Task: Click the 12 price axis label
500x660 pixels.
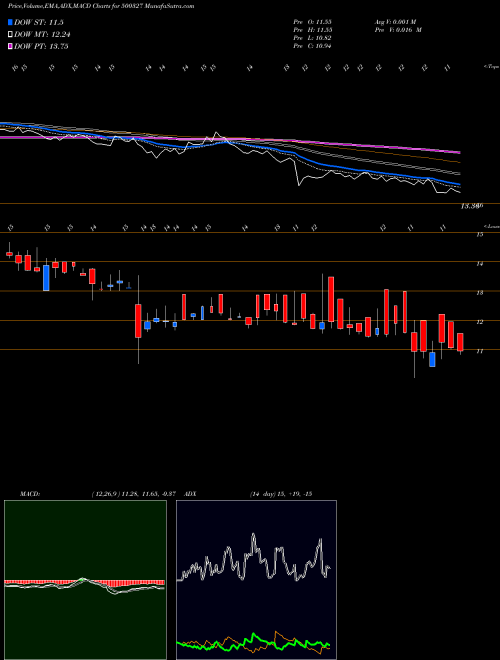Action: click(479, 322)
